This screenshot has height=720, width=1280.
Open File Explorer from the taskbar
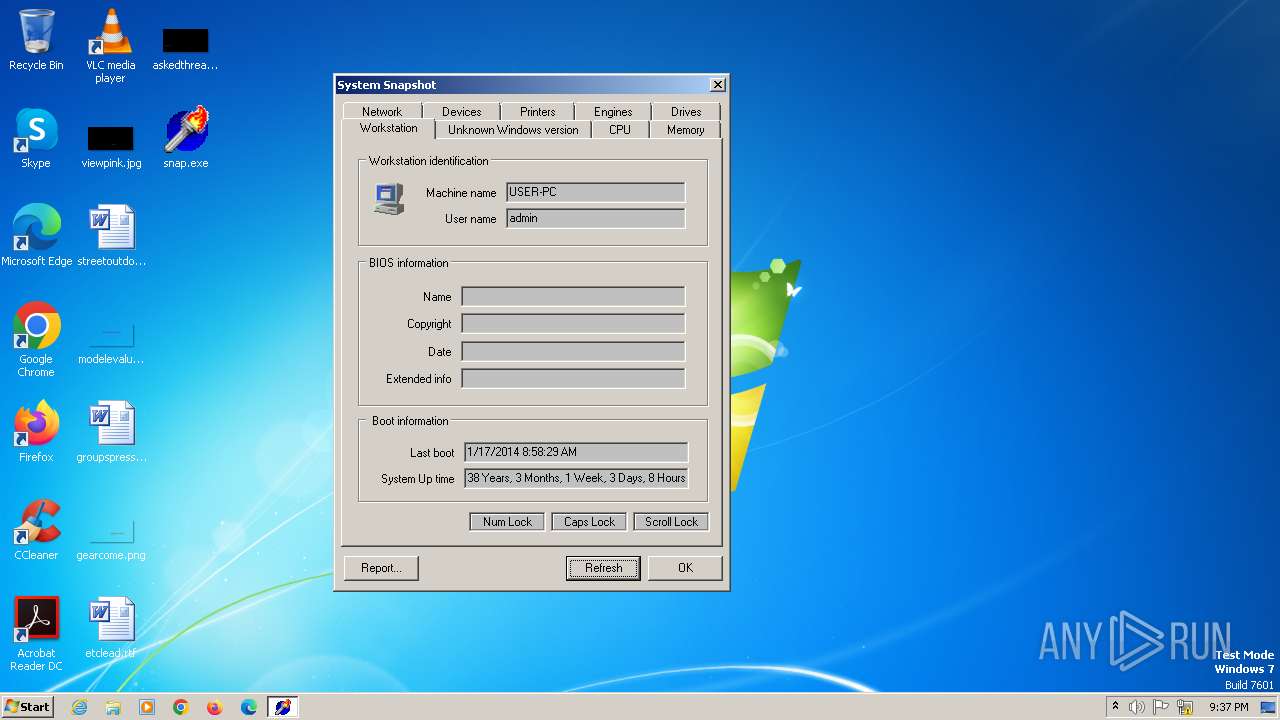(x=113, y=707)
